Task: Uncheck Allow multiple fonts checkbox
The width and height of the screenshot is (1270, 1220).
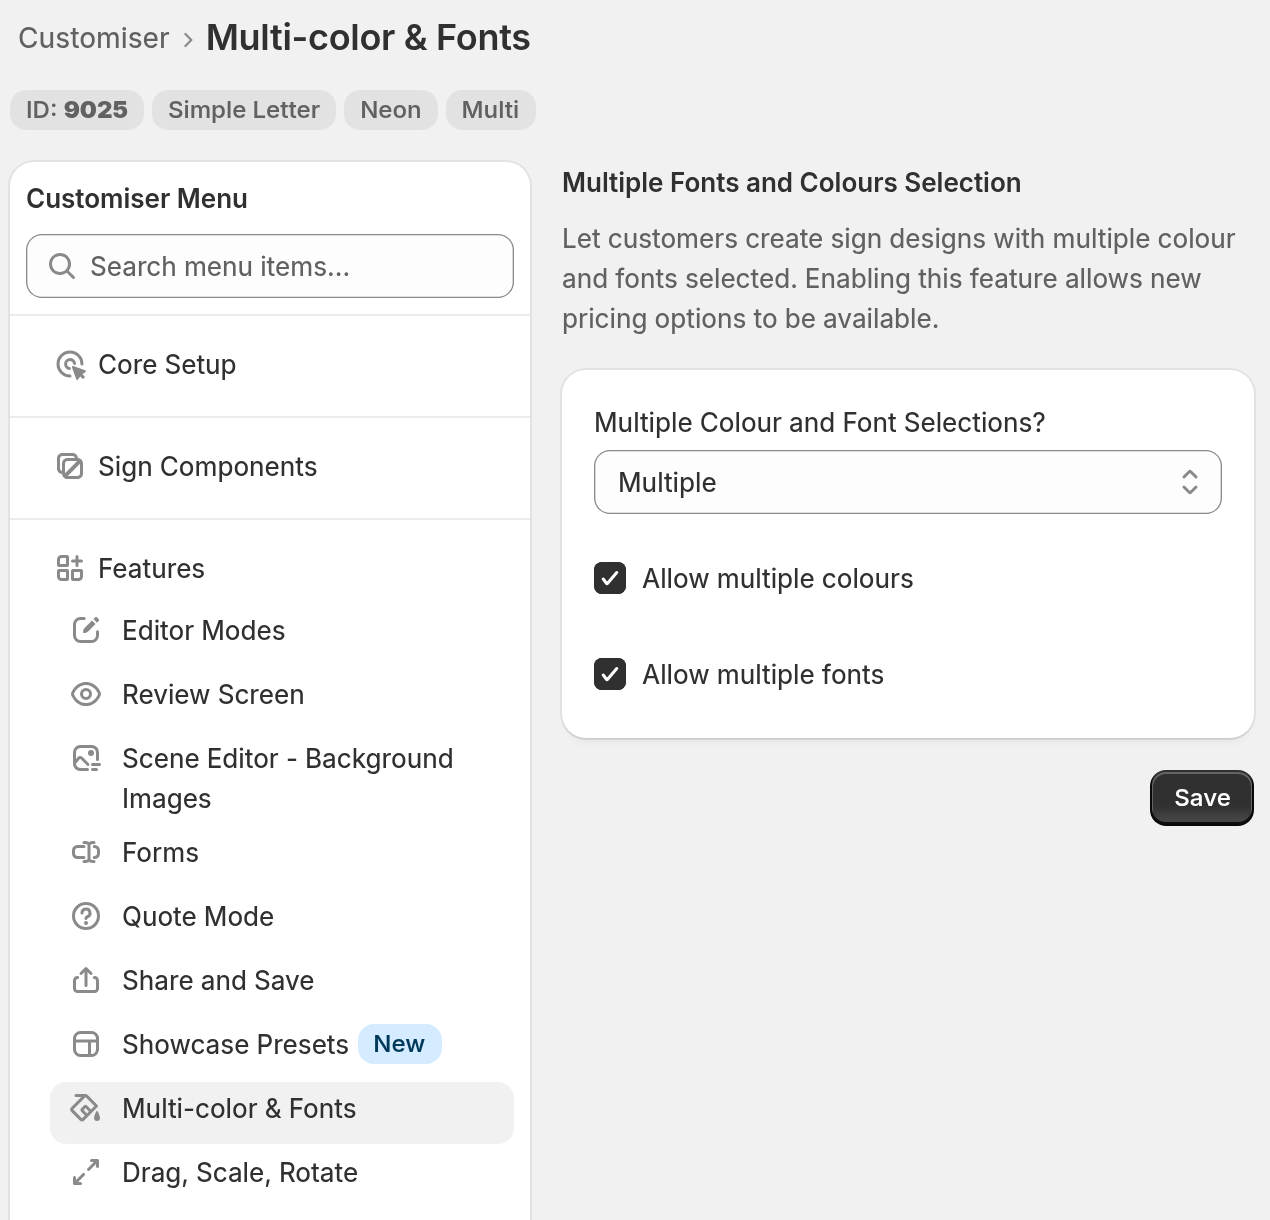Action: point(610,674)
